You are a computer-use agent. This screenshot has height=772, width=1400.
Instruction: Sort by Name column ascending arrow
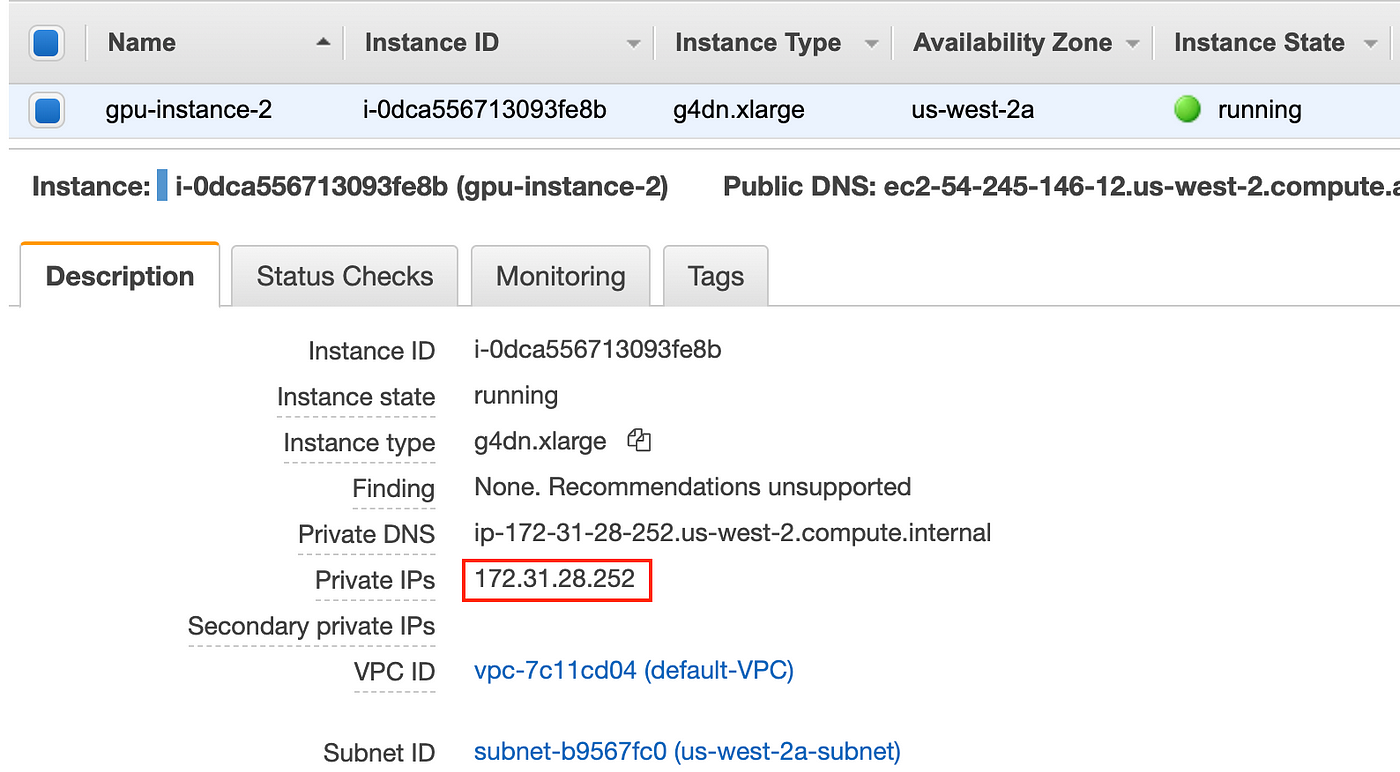322,43
